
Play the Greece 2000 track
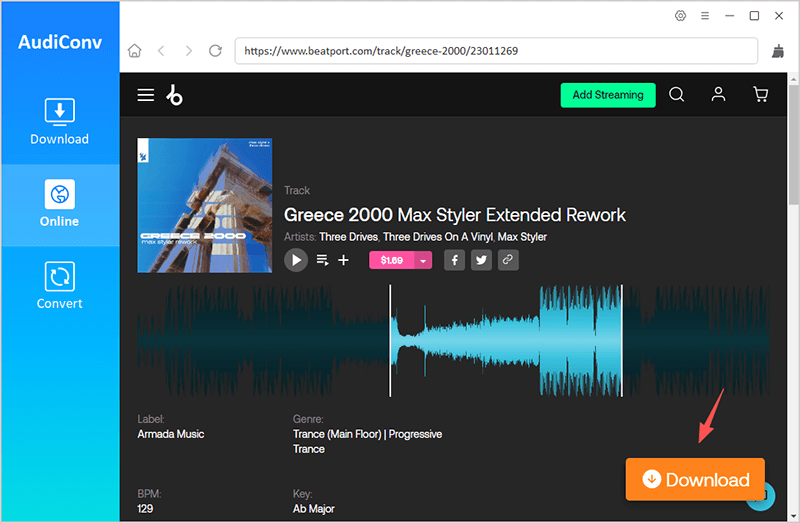click(x=296, y=260)
